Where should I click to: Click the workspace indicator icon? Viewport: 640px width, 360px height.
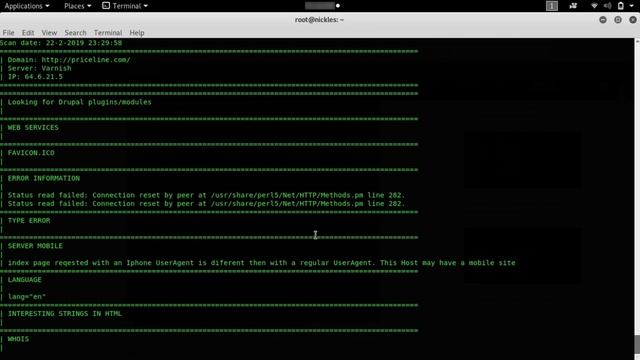coord(552,6)
